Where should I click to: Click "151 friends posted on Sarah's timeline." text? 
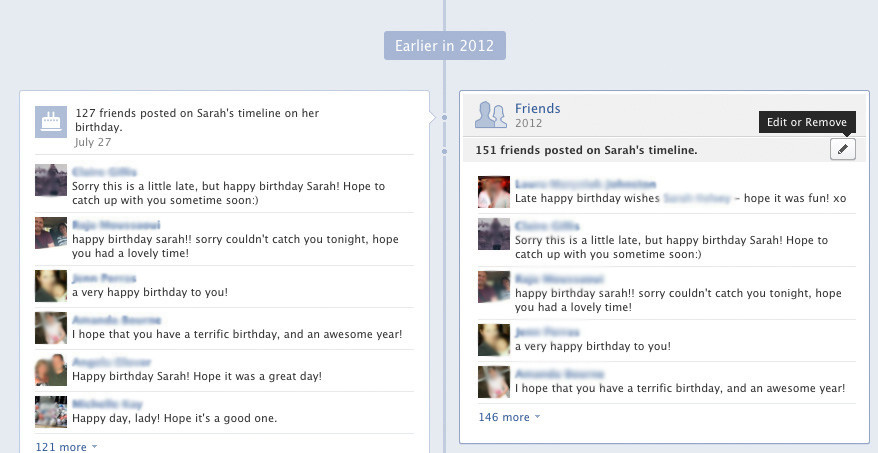(x=586, y=150)
